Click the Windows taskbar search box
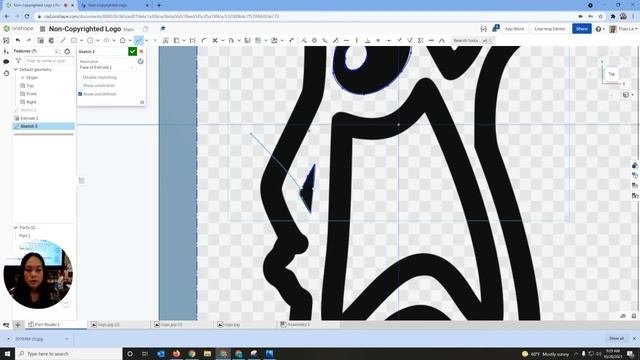 (x=69, y=353)
